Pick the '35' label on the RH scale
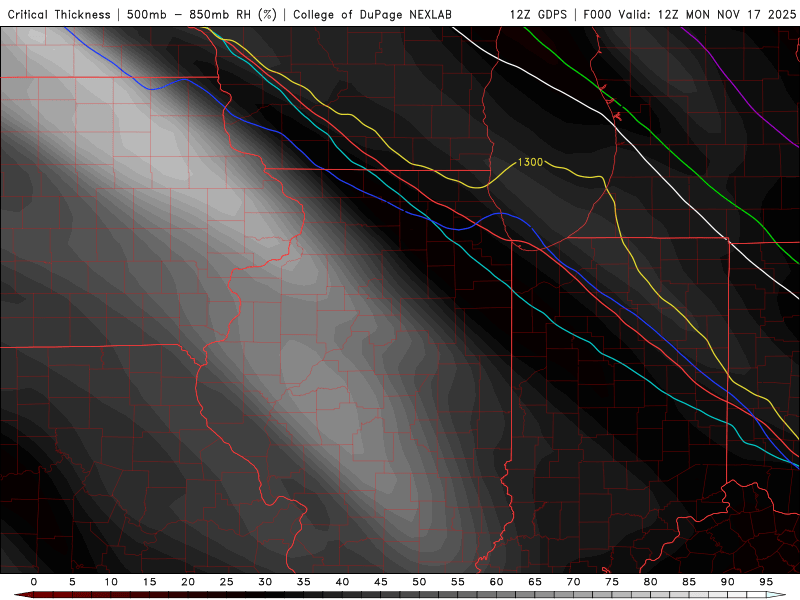Viewport: 800px width, 600px height. pyautogui.click(x=304, y=582)
